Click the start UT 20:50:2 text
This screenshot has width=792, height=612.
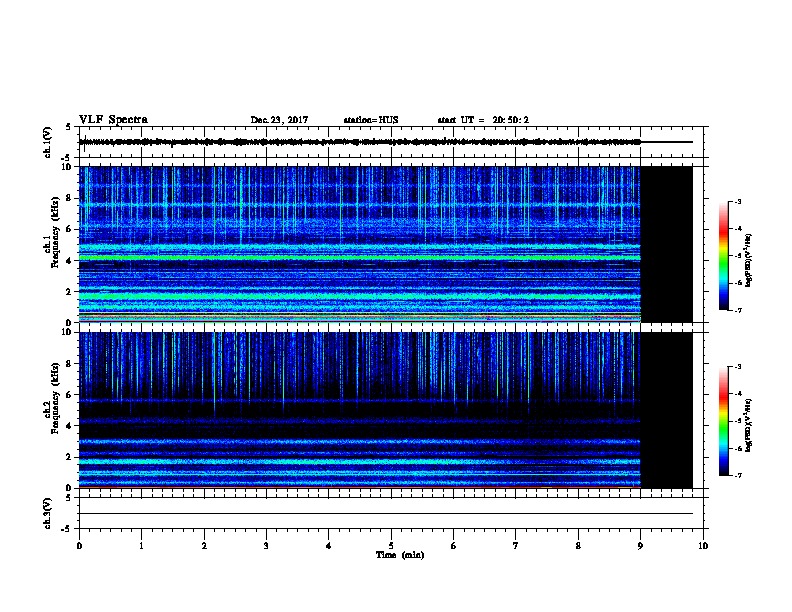pos(483,120)
